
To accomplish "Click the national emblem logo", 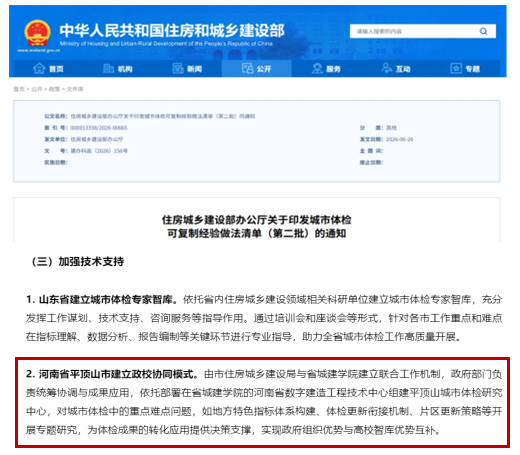I will pos(37,33).
